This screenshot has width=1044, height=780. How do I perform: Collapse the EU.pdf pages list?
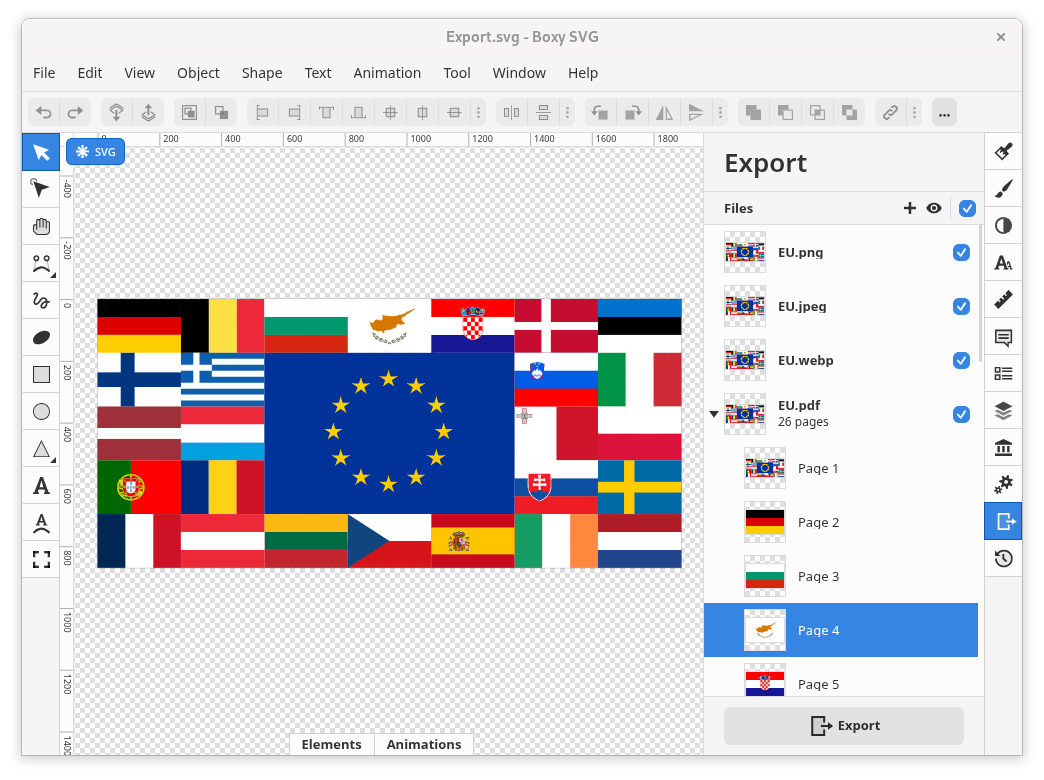(713, 413)
